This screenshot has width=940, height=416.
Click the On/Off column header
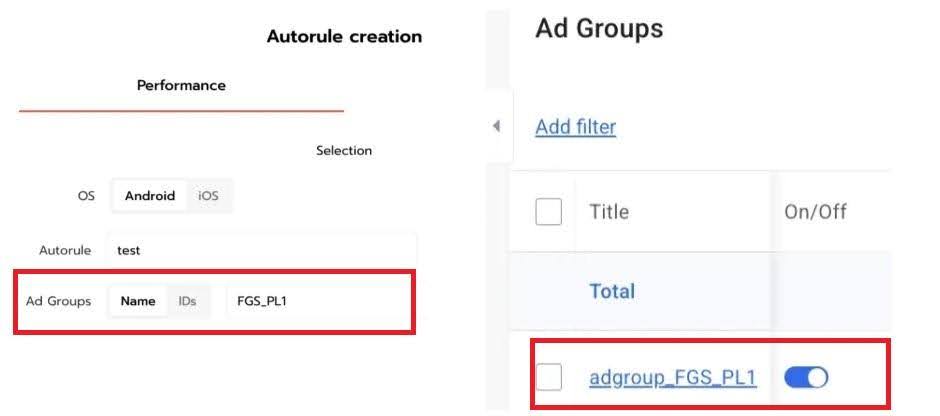(x=815, y=212)
